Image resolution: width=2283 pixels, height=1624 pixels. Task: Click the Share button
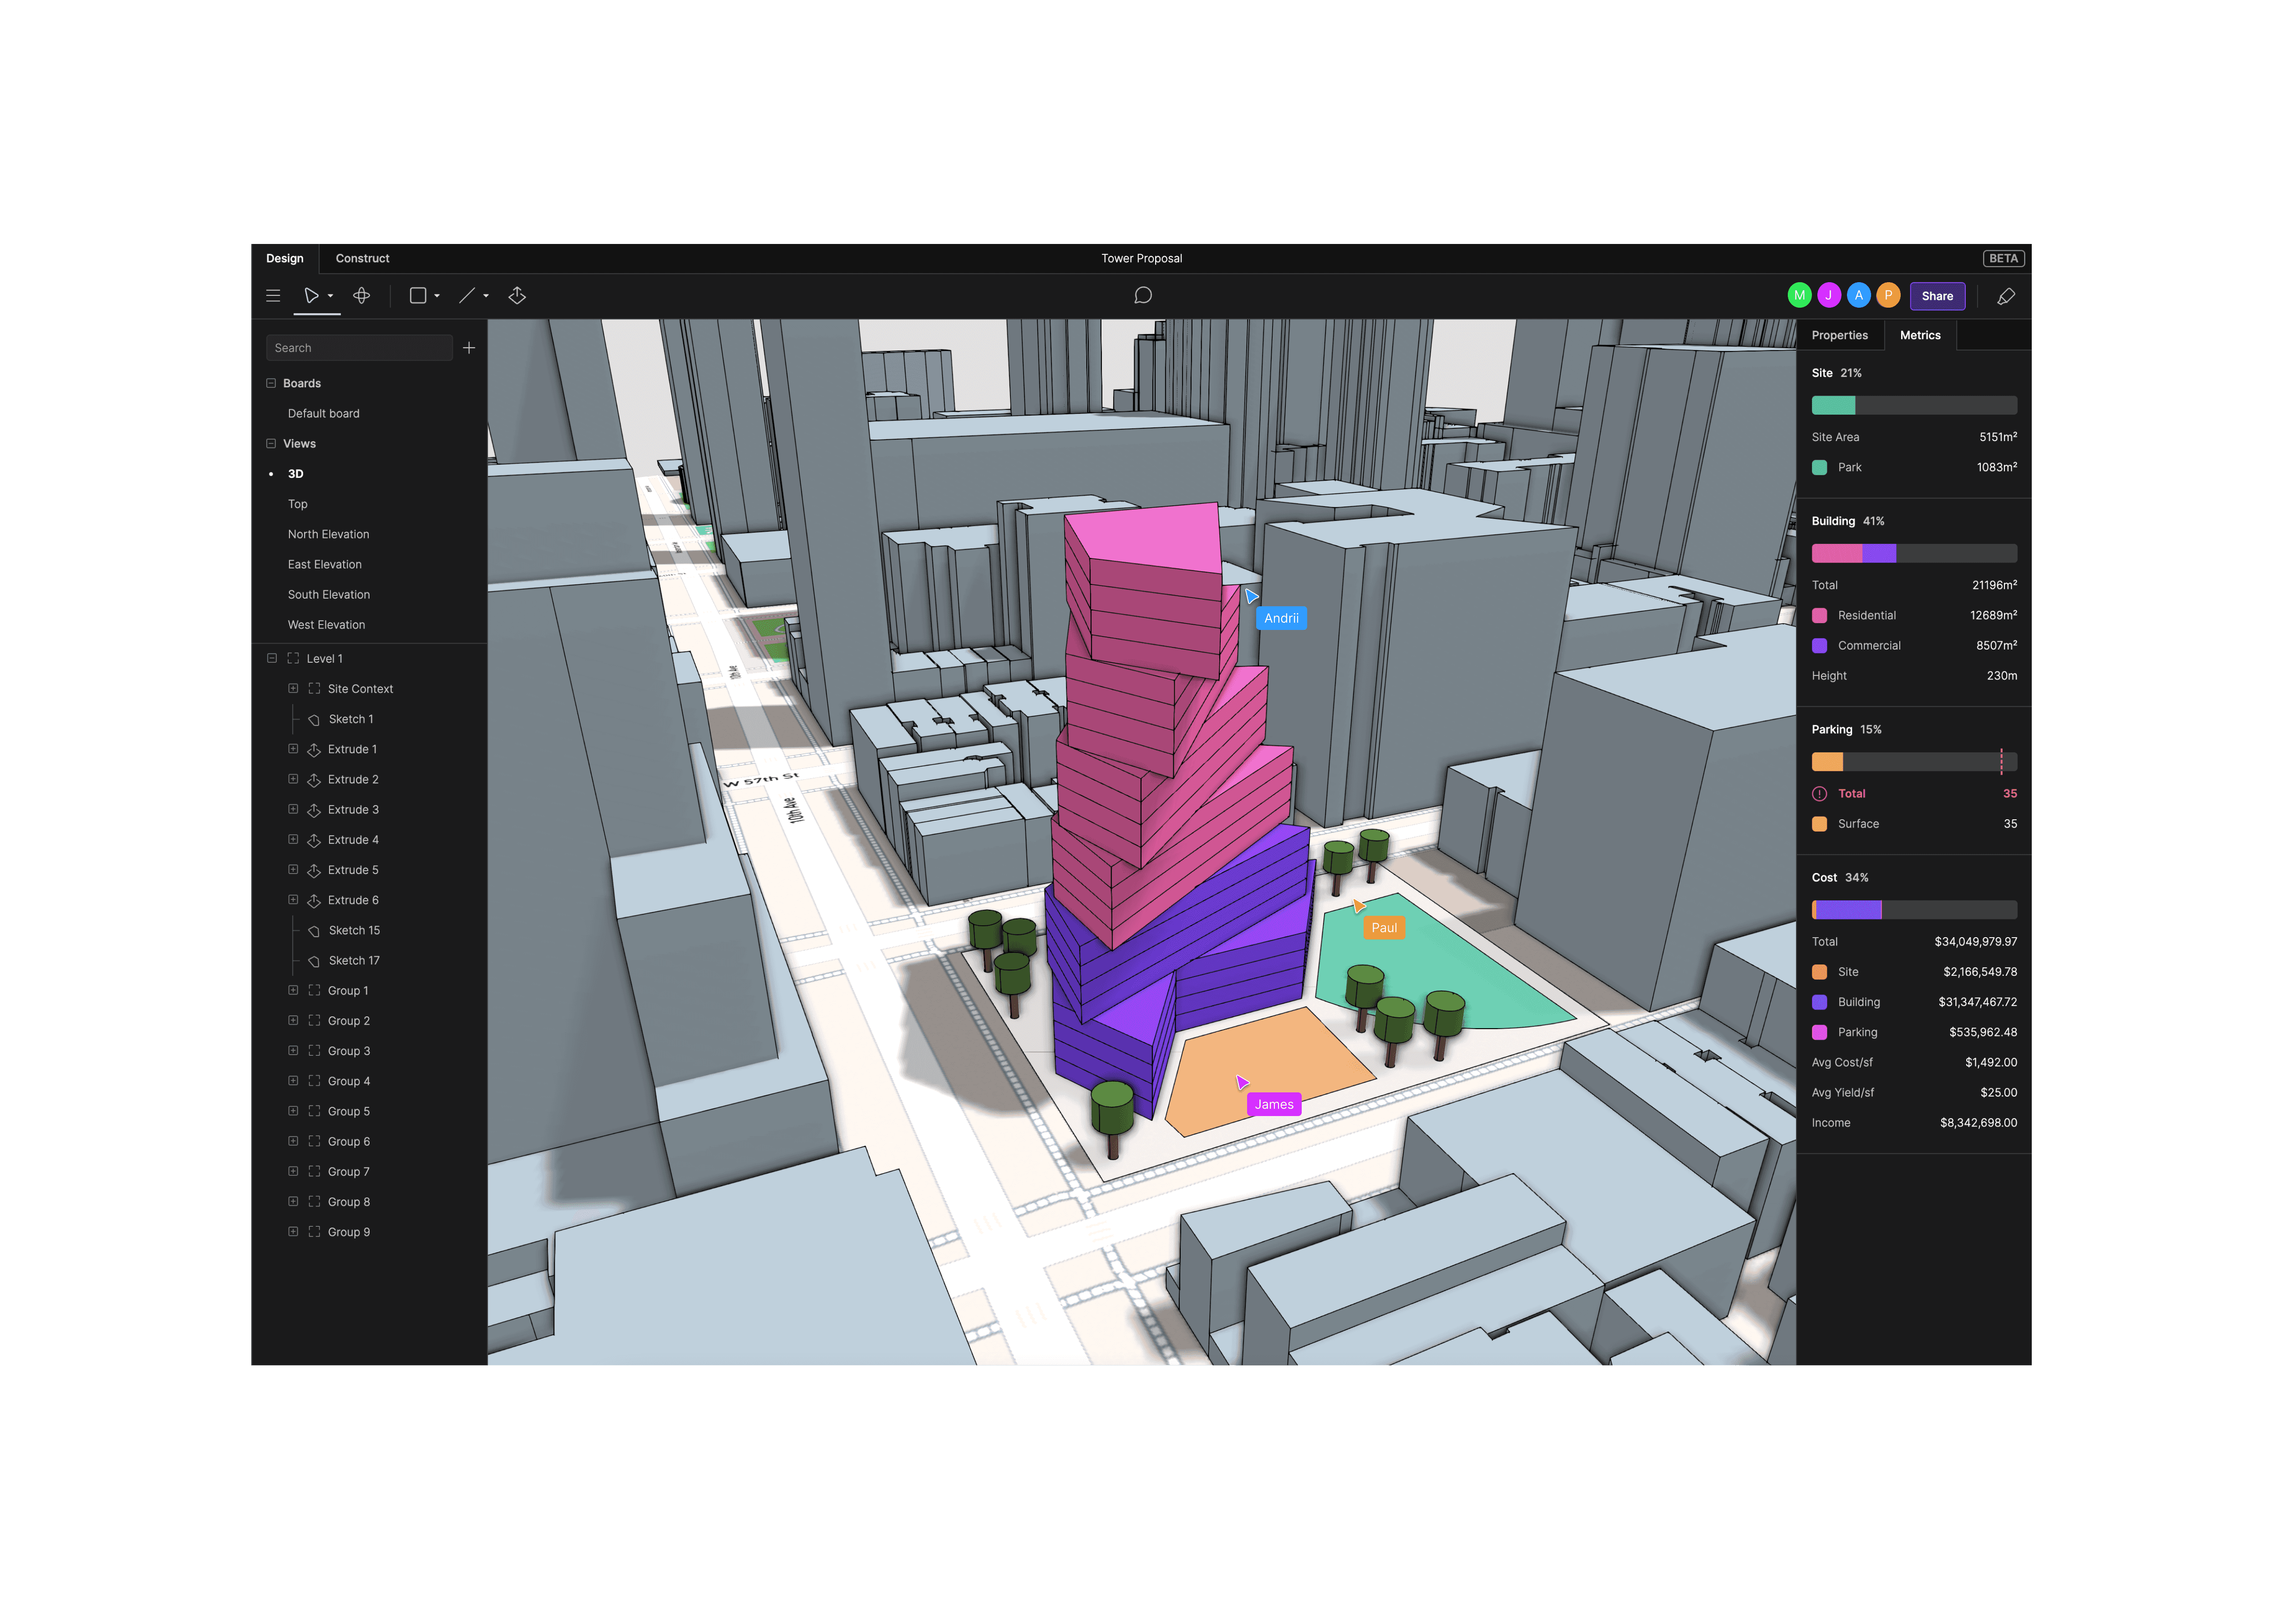point(1936,296)
